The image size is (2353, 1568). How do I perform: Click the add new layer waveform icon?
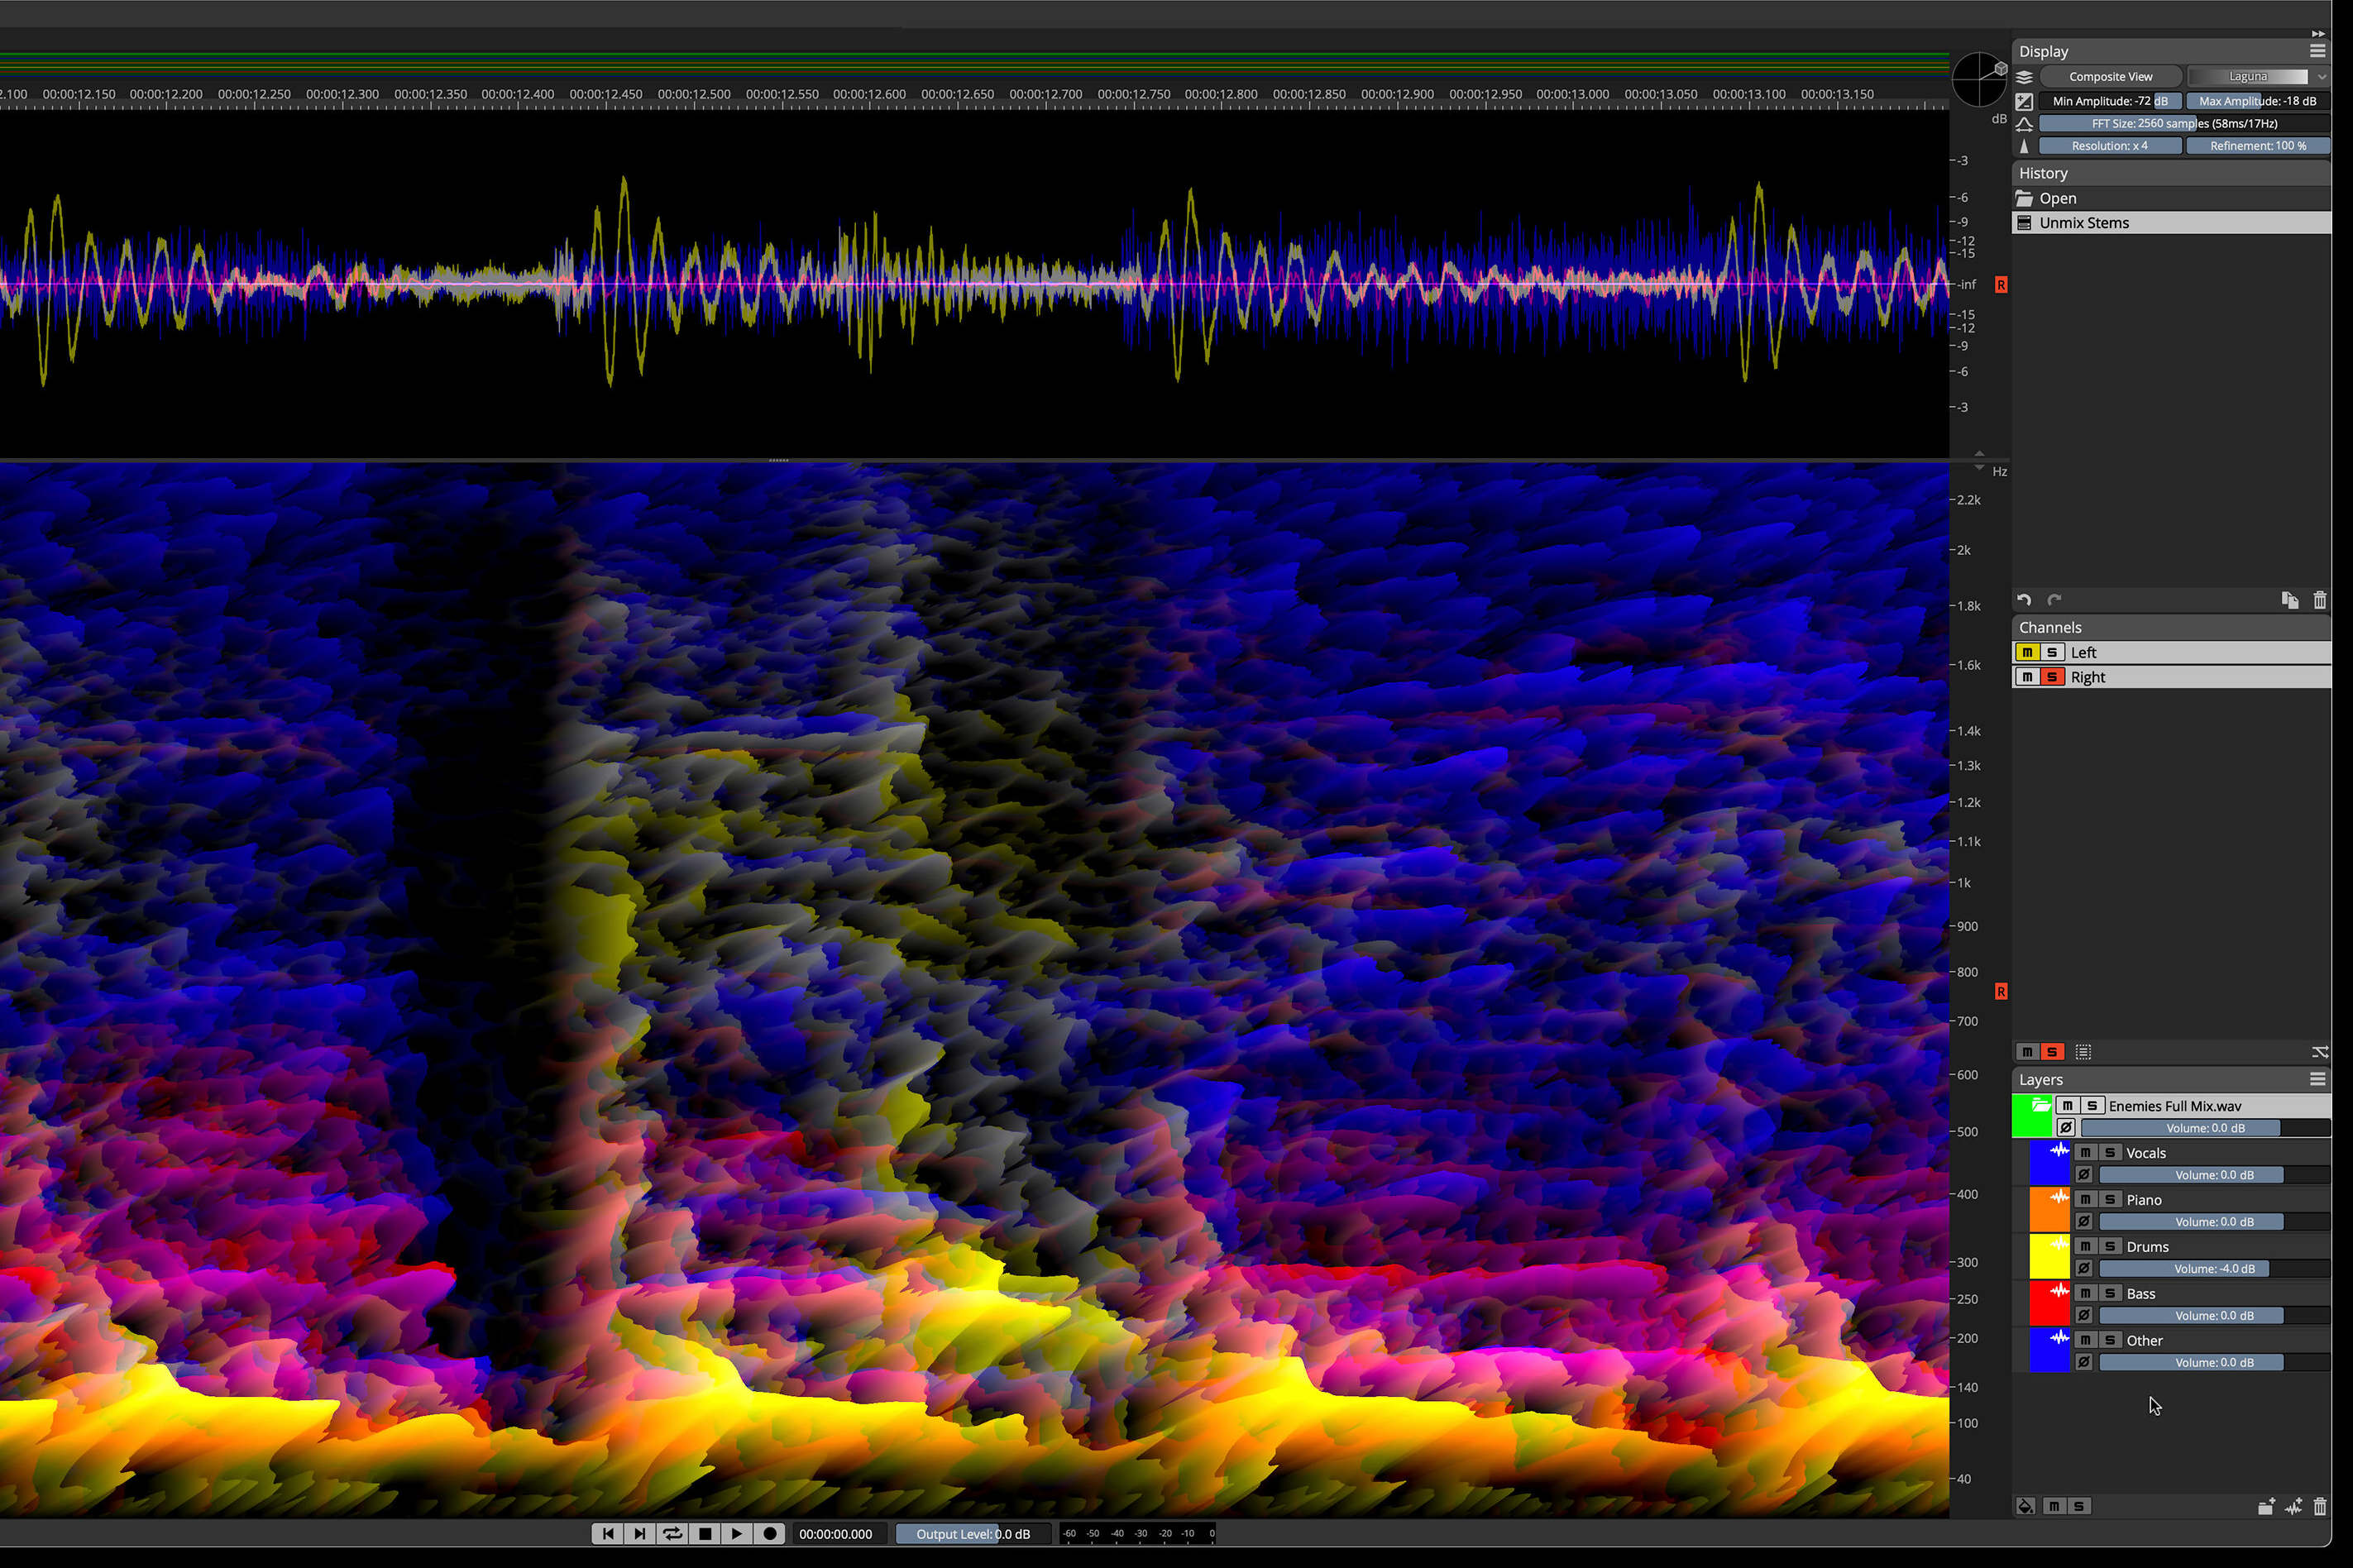(2293, 1507)
